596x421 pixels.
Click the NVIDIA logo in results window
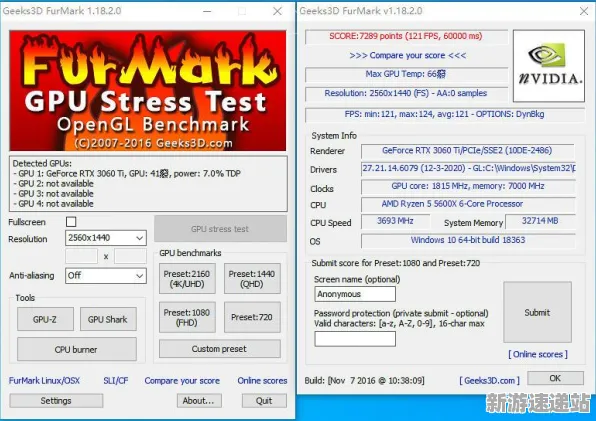549,66
